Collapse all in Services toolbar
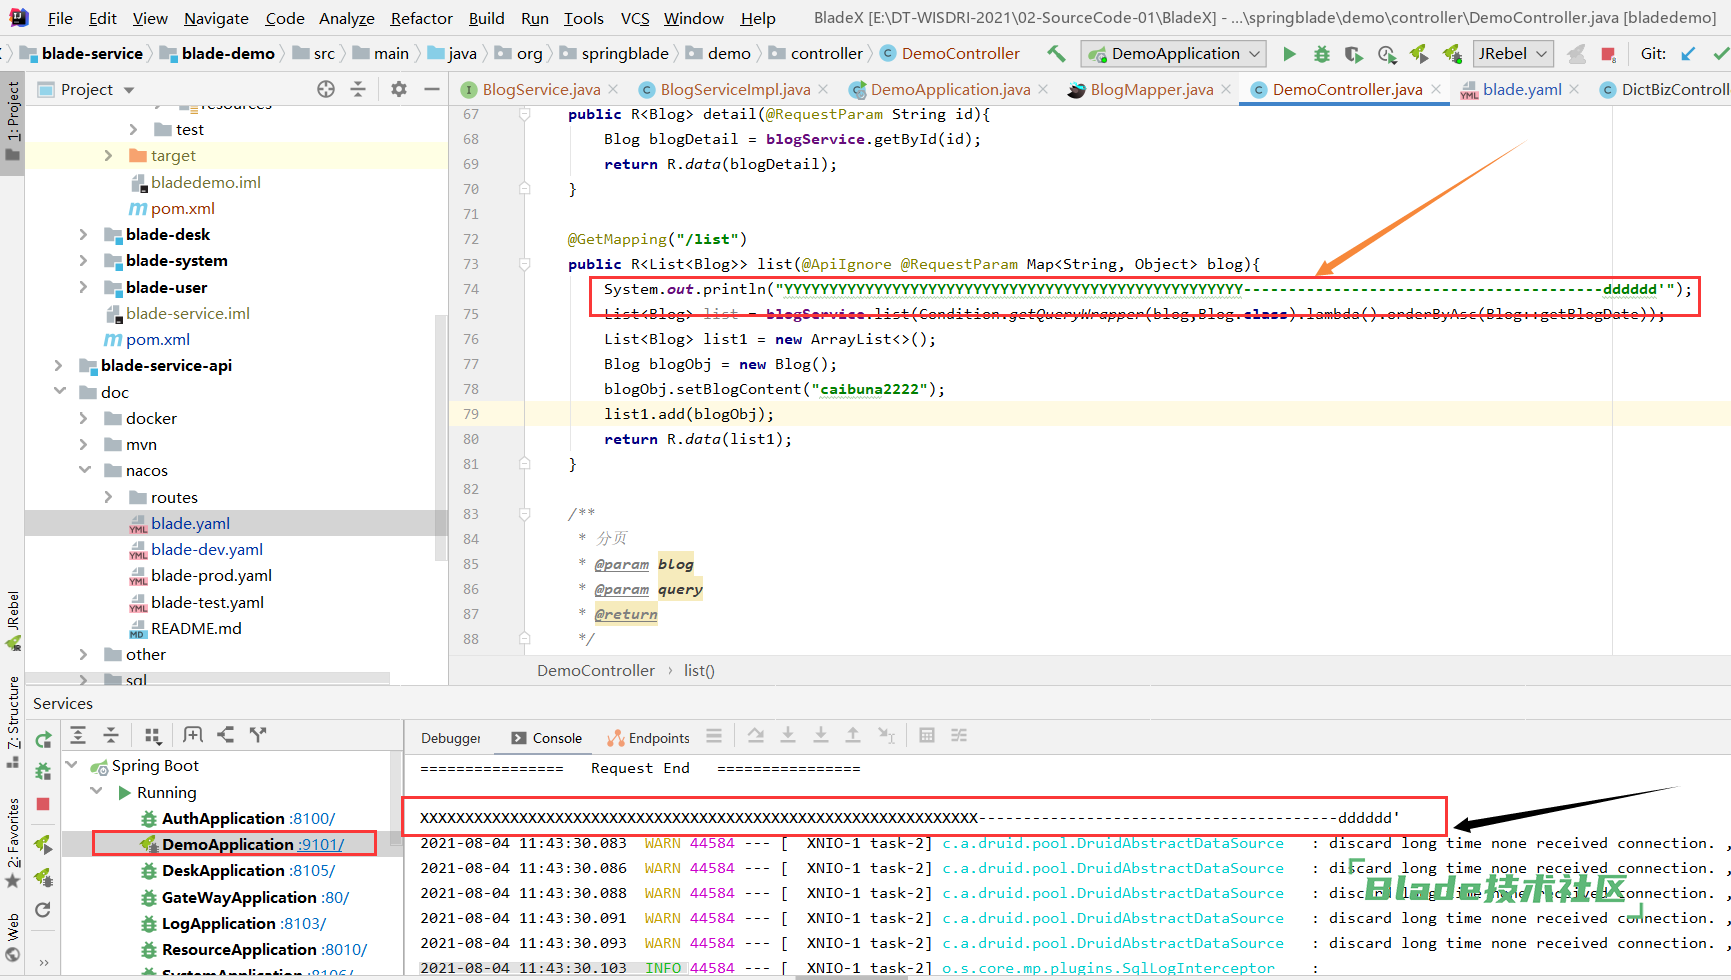The width and height of the screenshot is (1731, 980). pos(111,735)
